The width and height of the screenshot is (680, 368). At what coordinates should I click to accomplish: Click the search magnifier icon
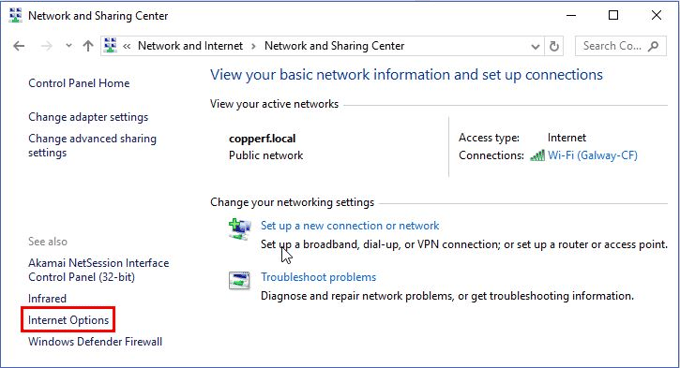[653, 46]
